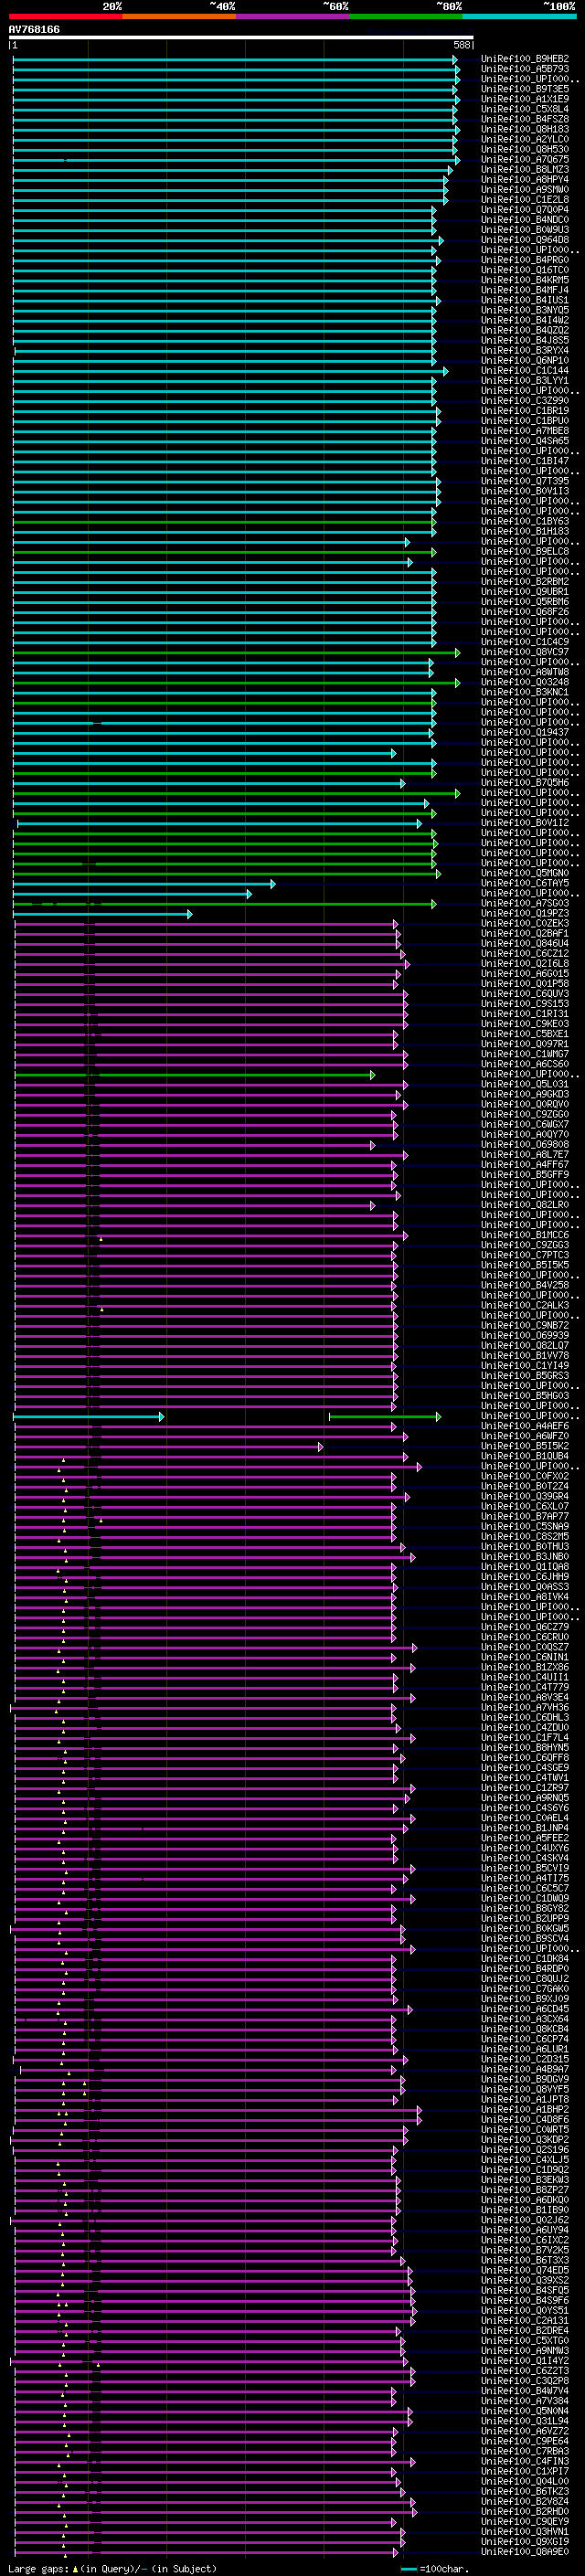
Task: Click hit label UniRef100_C9KE03
Action: 524,1023
